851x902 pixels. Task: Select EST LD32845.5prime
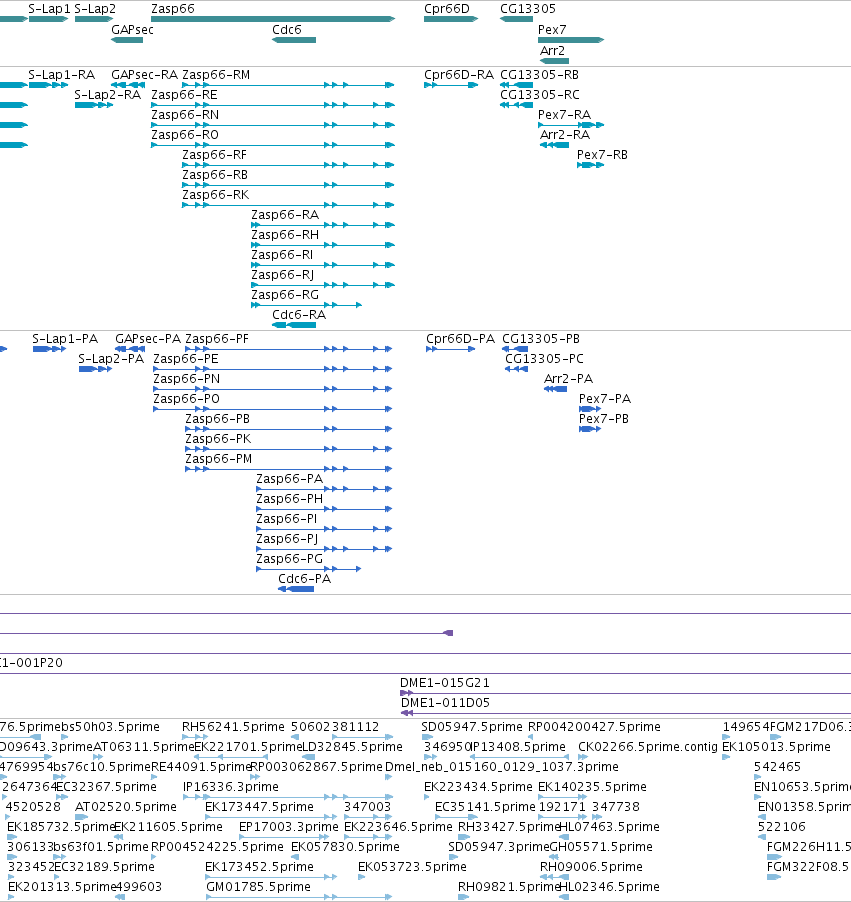click(x=353, y=747)
